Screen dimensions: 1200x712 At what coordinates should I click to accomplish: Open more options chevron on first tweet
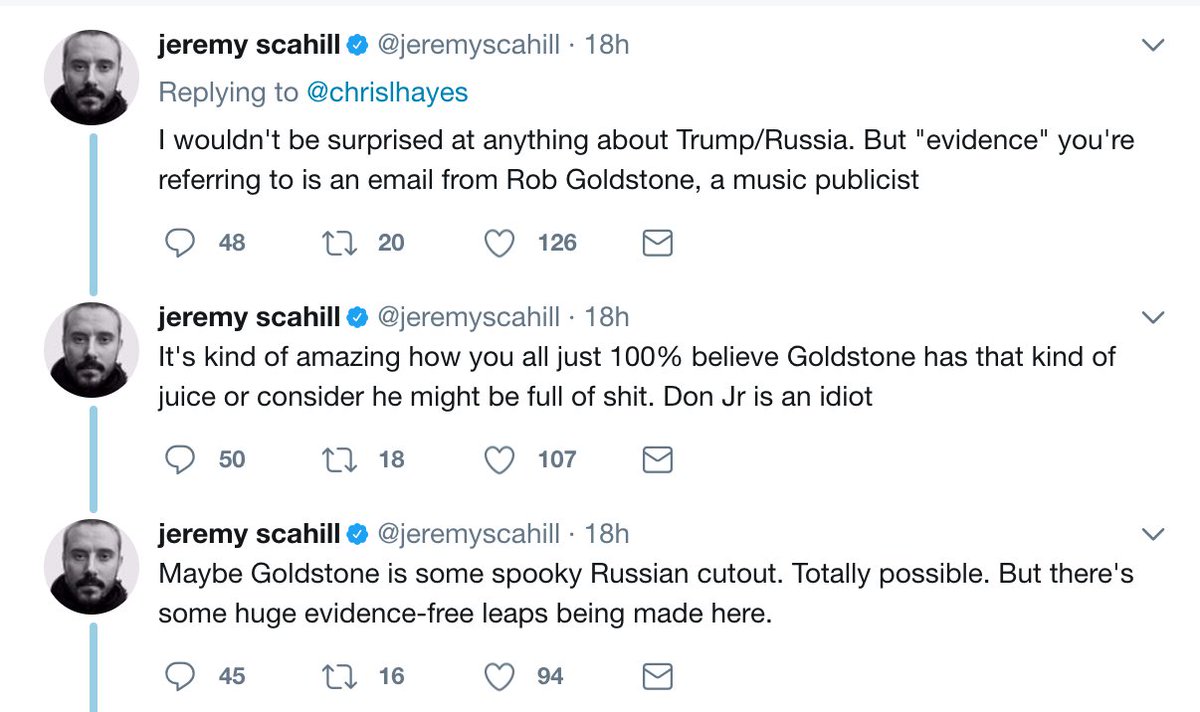1153,46
